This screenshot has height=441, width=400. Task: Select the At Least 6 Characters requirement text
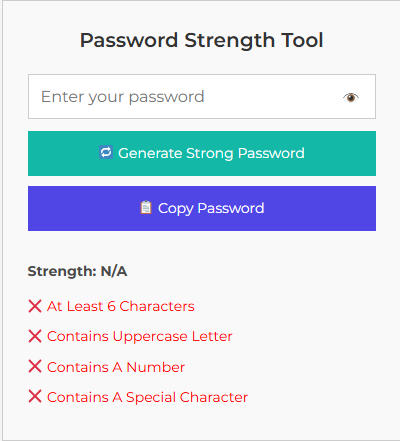coord(121,306)
